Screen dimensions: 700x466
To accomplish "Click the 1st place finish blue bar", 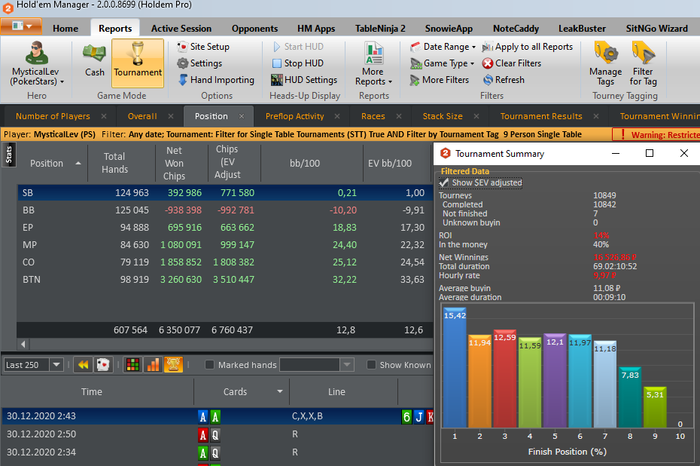I will click(x=455, y=367).
